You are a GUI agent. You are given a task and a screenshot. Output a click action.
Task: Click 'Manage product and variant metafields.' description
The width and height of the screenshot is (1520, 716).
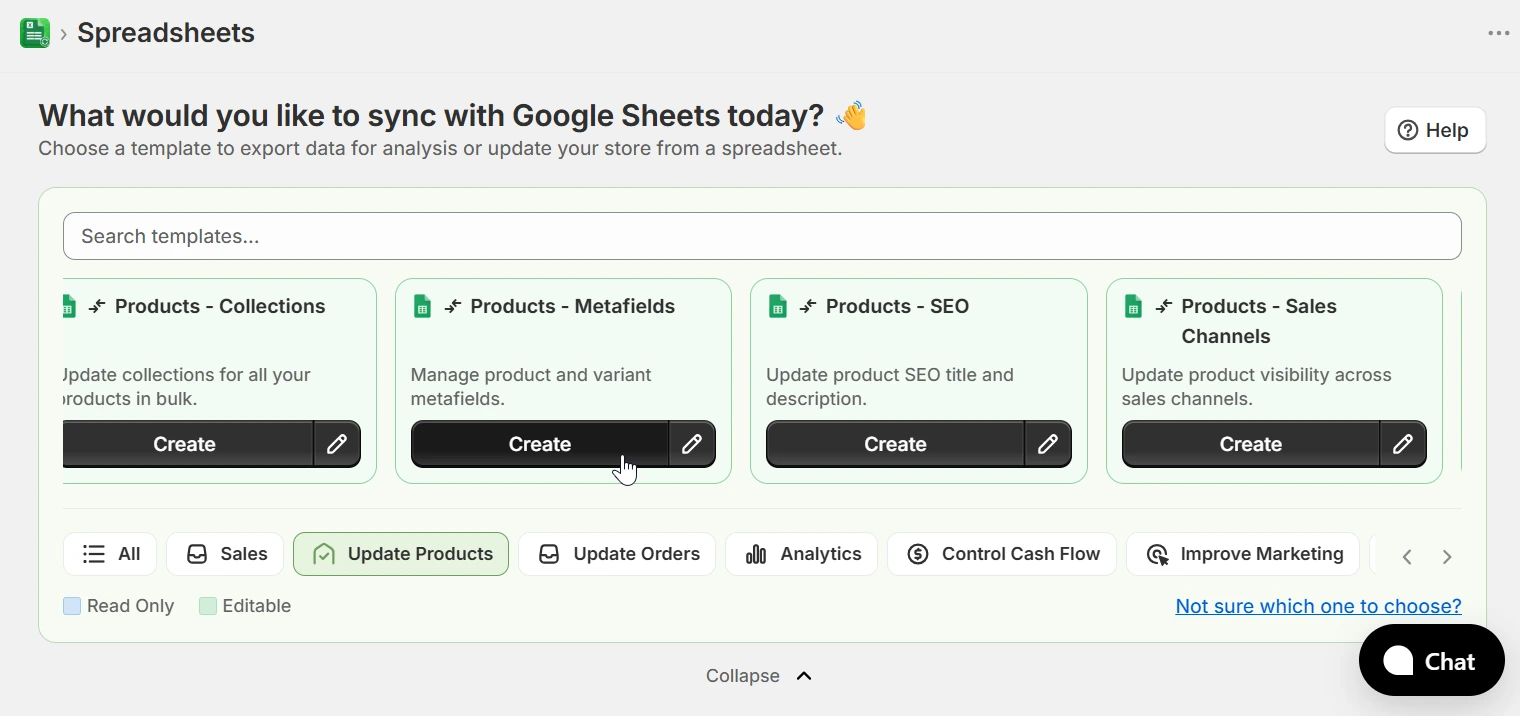(x=531, y=387)
